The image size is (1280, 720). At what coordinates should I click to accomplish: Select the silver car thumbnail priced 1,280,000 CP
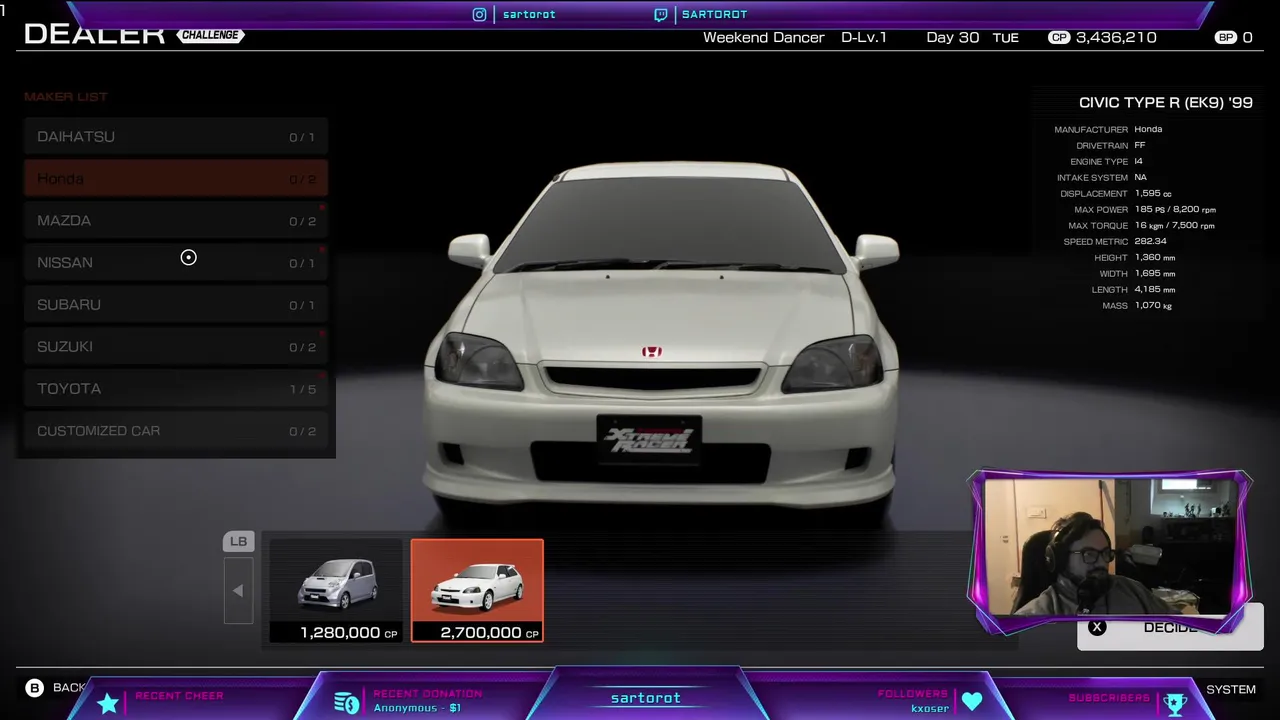[x=336, y=591]
